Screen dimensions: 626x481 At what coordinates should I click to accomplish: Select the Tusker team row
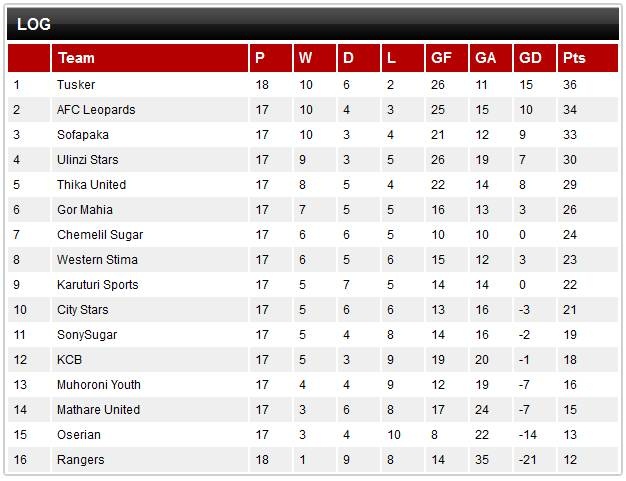coord(313,85)
